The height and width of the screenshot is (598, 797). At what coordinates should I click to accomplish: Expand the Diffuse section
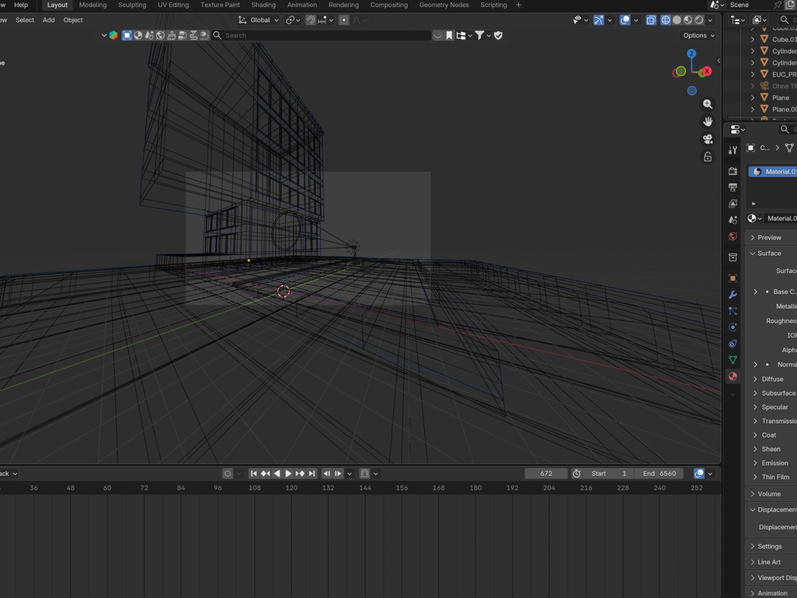(x=773, y=379)
